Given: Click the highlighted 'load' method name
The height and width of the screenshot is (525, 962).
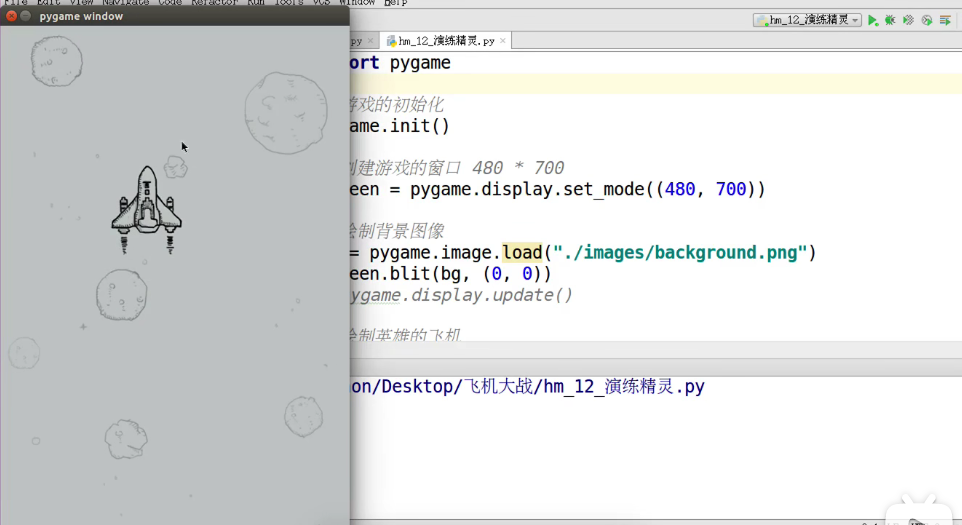Looking at the screenshot, I should (522, 253).
